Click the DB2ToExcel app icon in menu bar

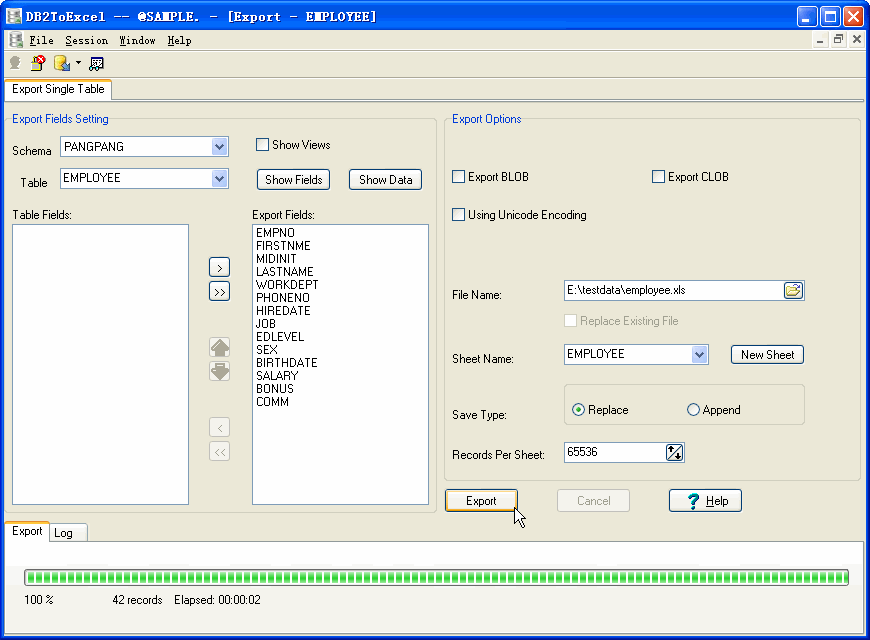click(16, 40)
